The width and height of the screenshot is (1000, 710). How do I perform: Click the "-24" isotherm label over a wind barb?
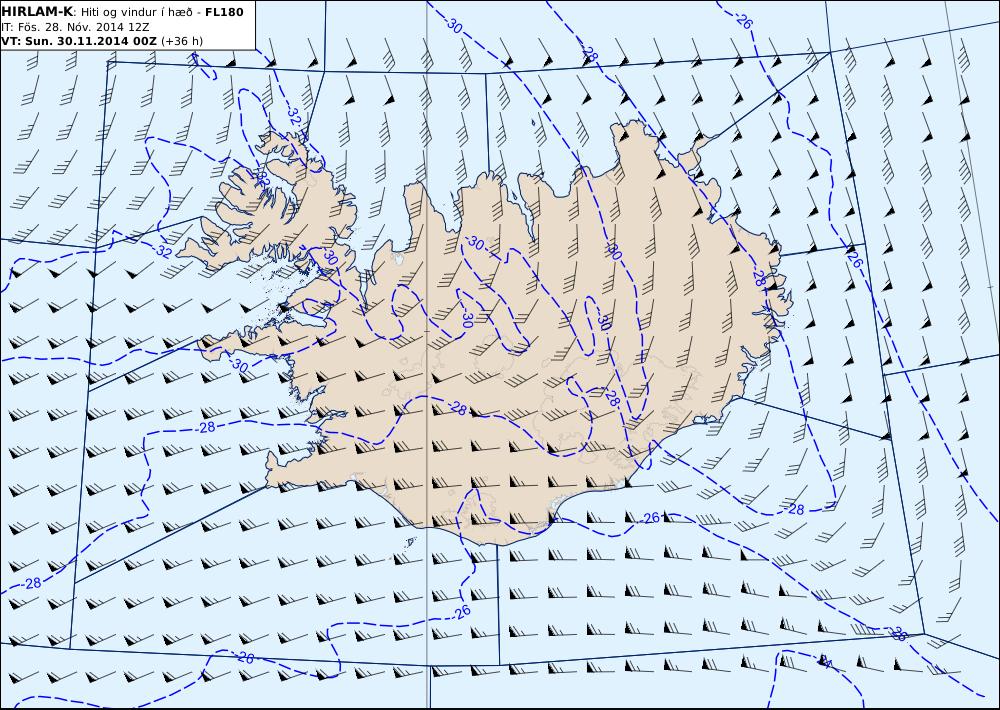pyautogui.click(x=825, y=662)
